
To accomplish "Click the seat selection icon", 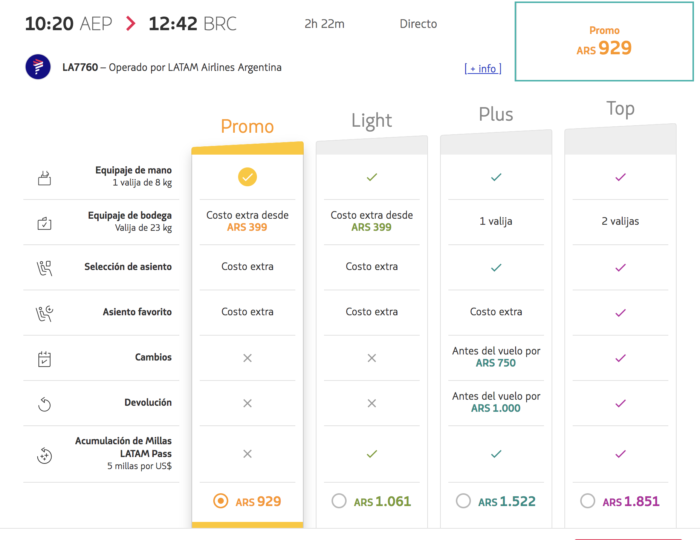I will click(45, 267).
